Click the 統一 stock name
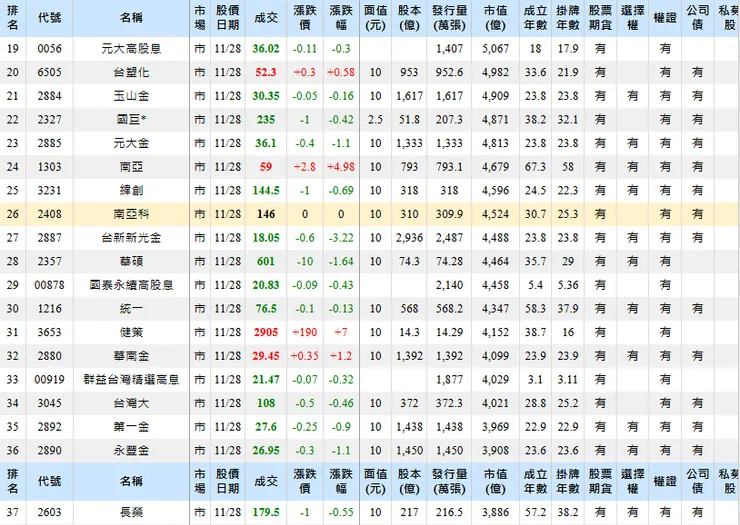740x525 pixels. 131,308
